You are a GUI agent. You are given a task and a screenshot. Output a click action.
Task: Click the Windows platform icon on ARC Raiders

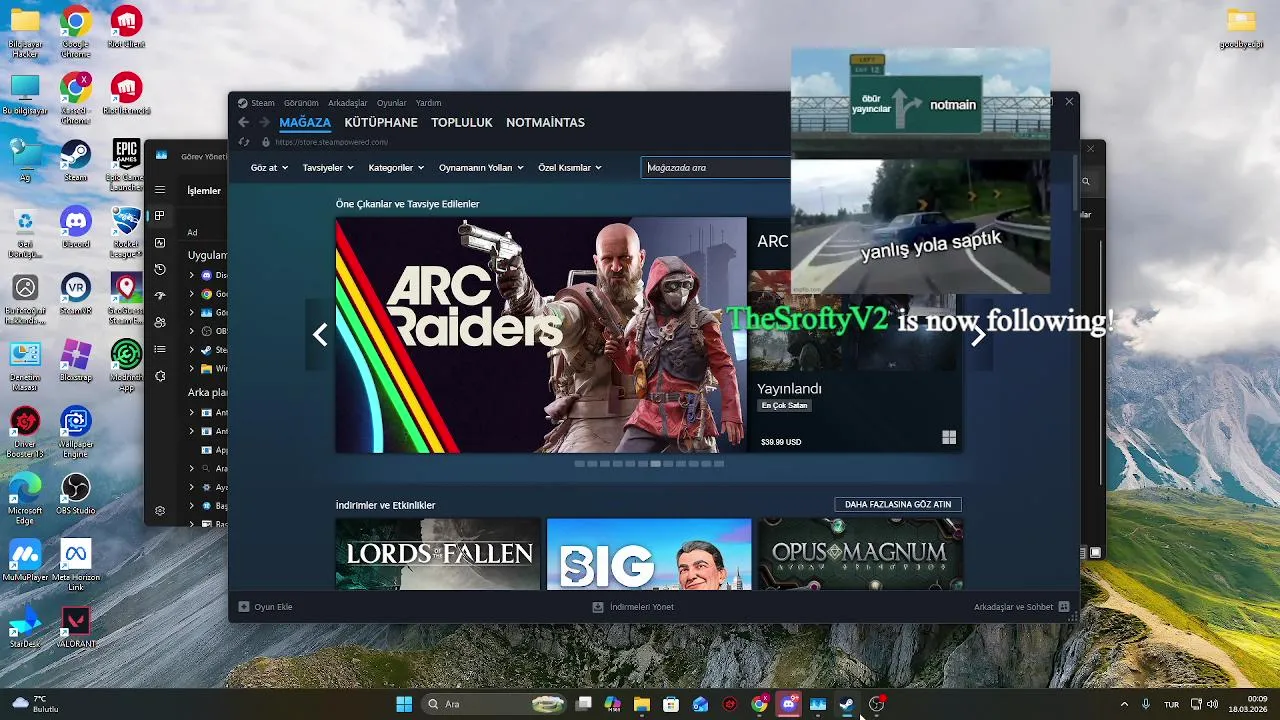coord(949,437)
